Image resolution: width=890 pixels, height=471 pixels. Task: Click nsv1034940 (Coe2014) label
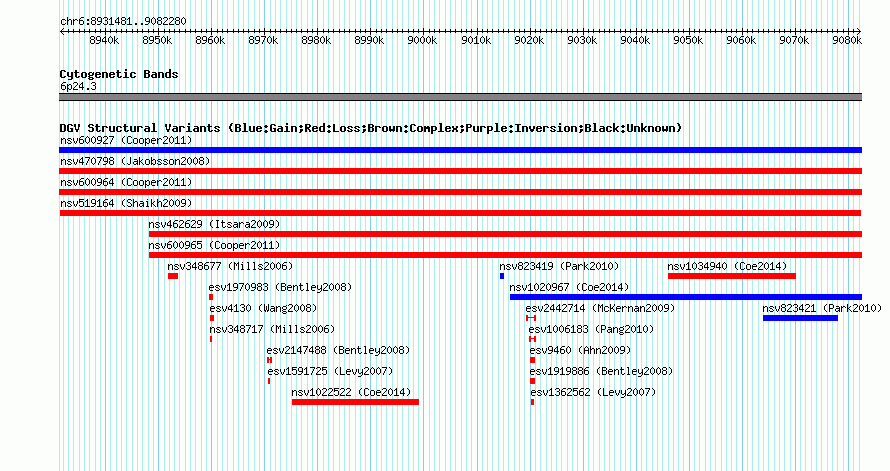pyautogui.click(x=728, y=266)
